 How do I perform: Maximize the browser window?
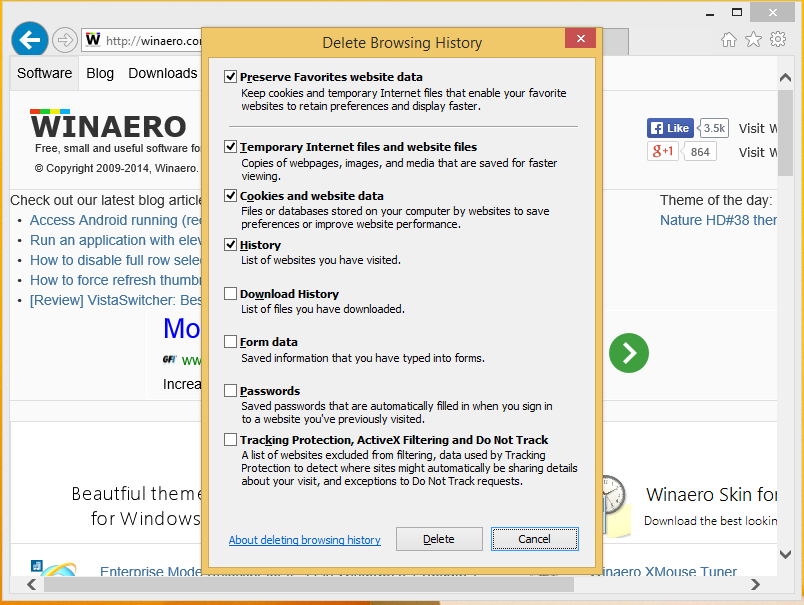(x=737, y=12)
